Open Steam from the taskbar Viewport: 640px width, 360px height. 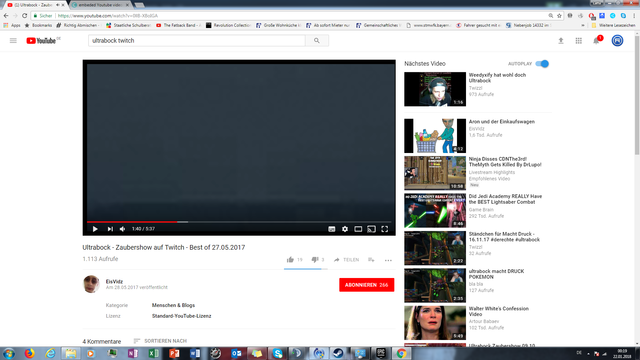(x=338, y=353)
